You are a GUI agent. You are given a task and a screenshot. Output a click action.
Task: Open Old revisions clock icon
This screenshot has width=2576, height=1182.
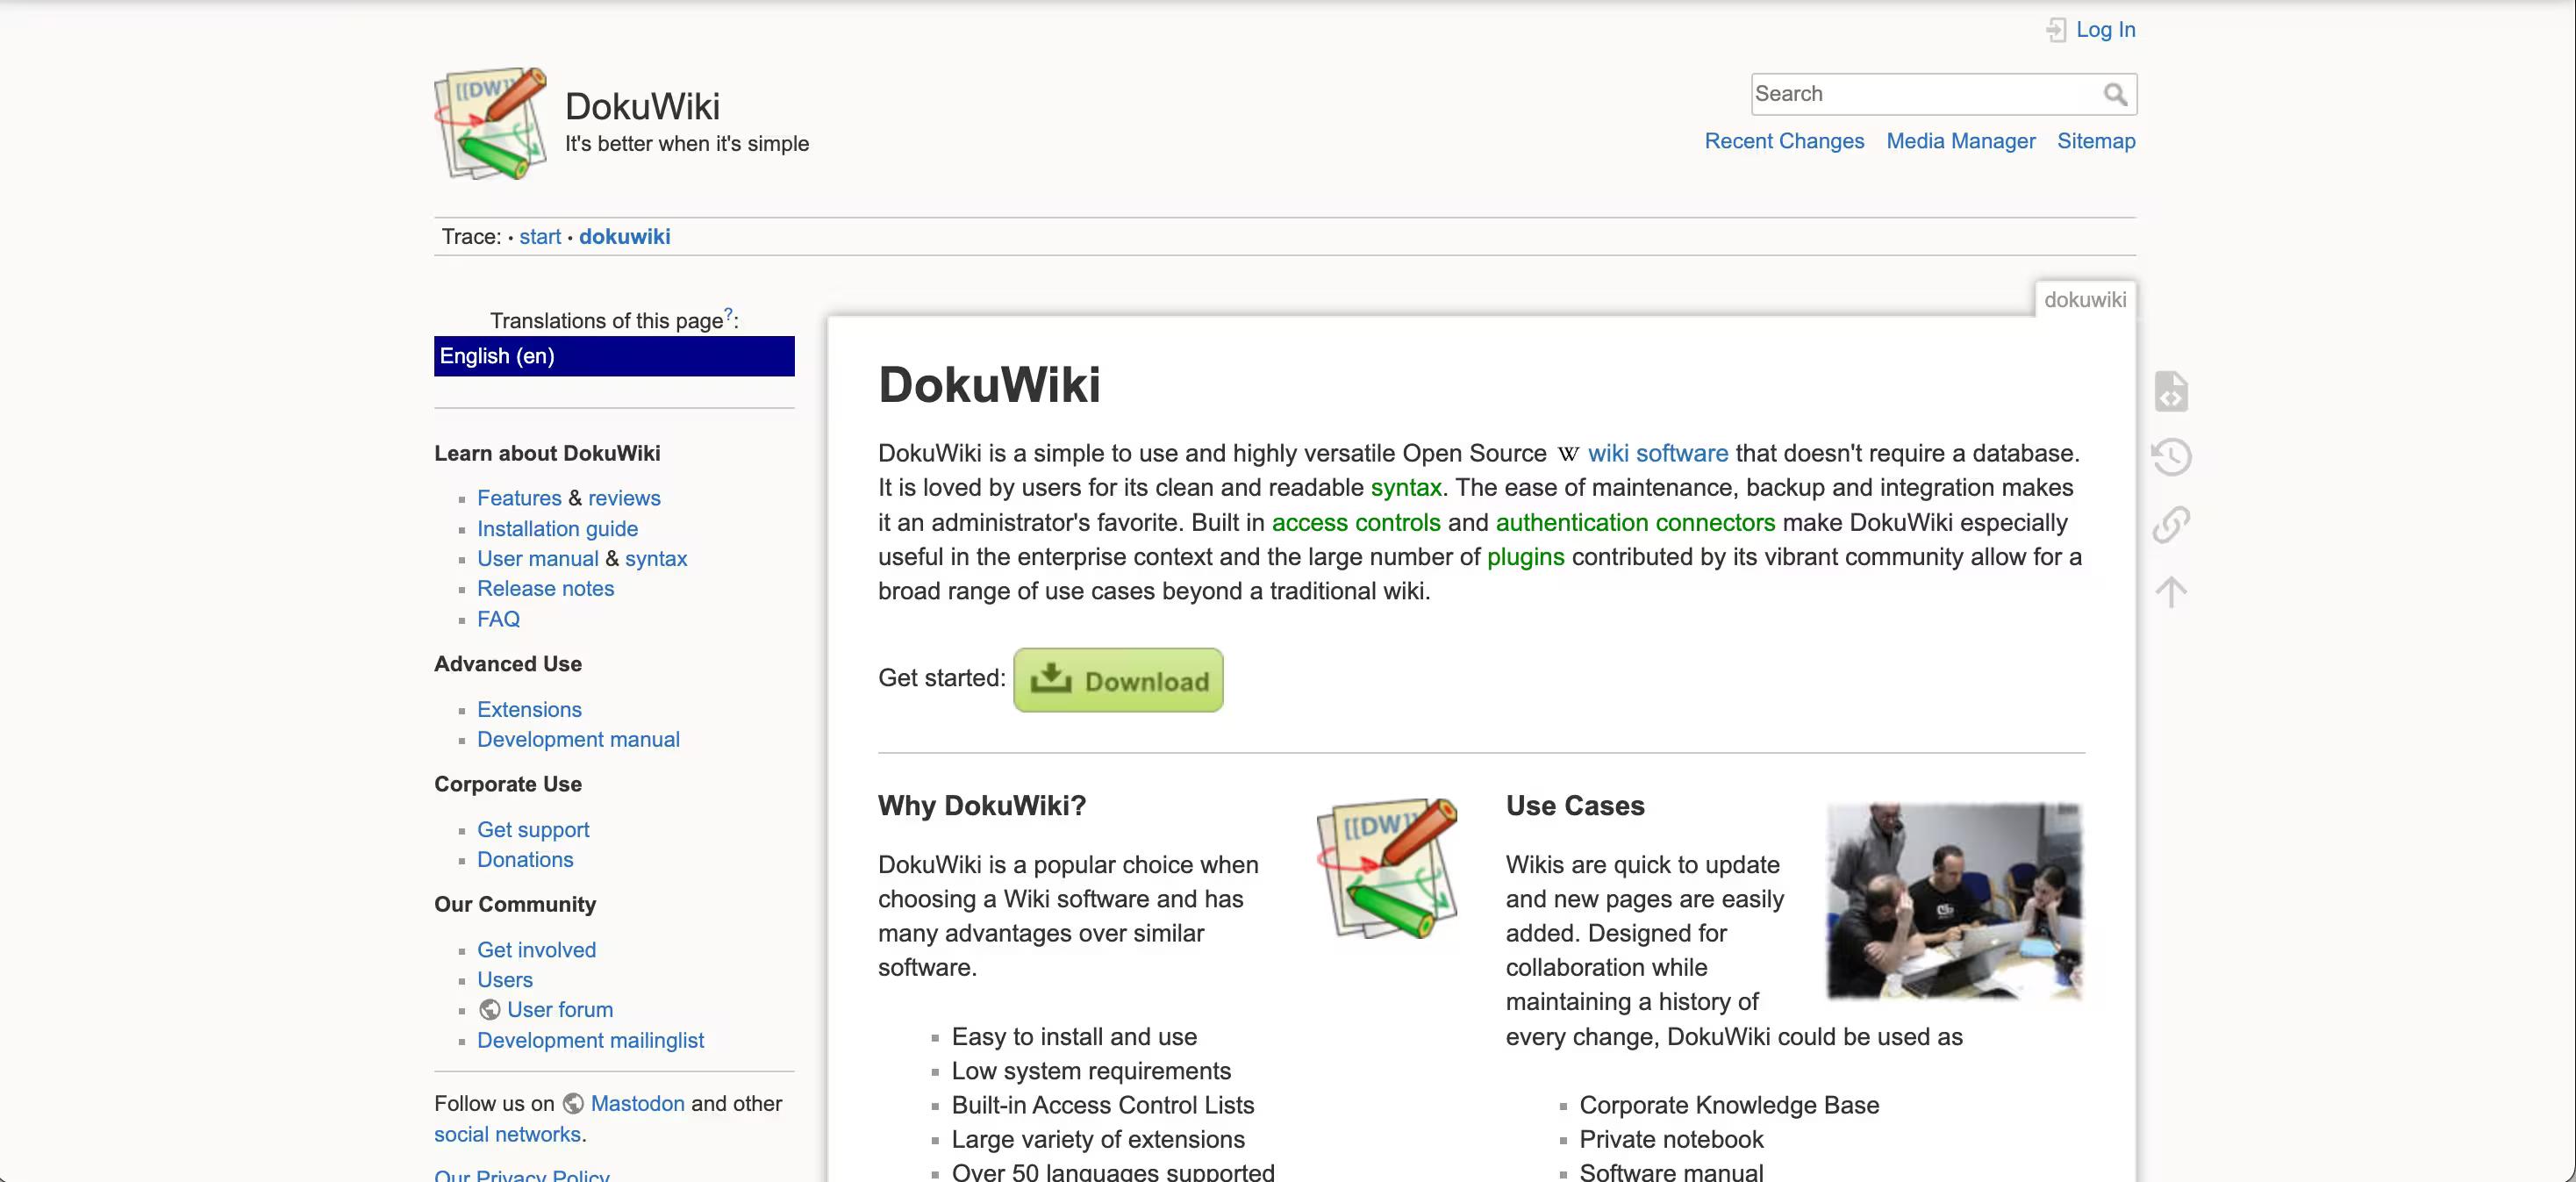coord(2171,457)
